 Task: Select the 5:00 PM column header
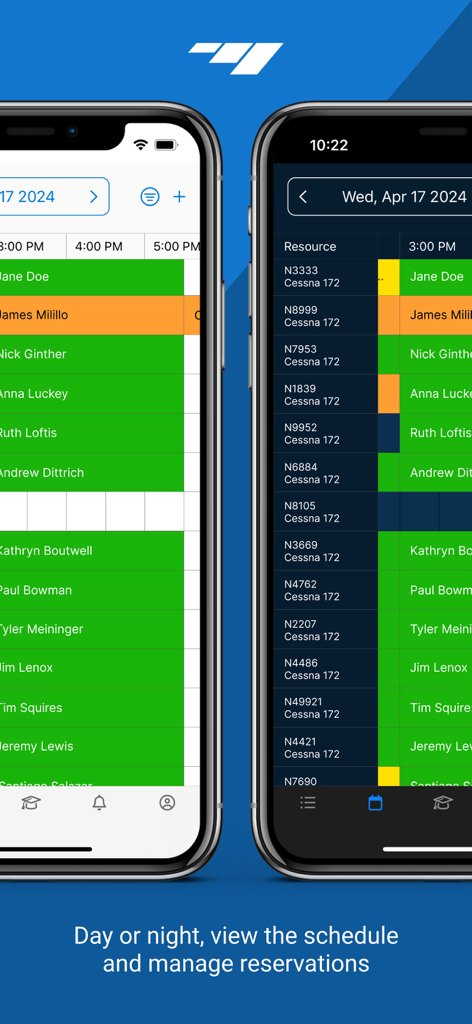pyautogui.click(x=173, y=246)
